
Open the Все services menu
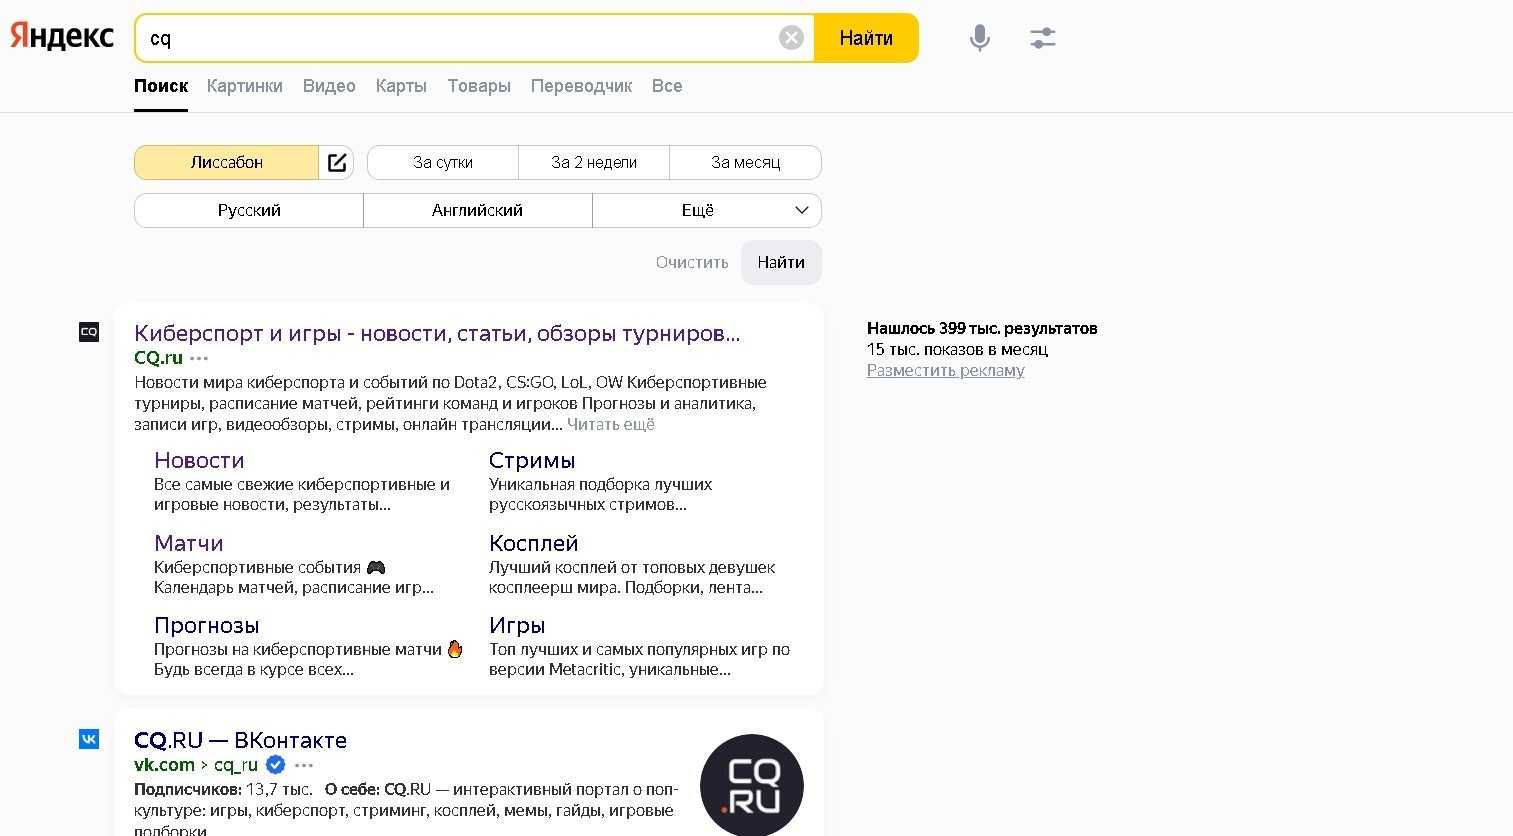[x=667, y=86]
